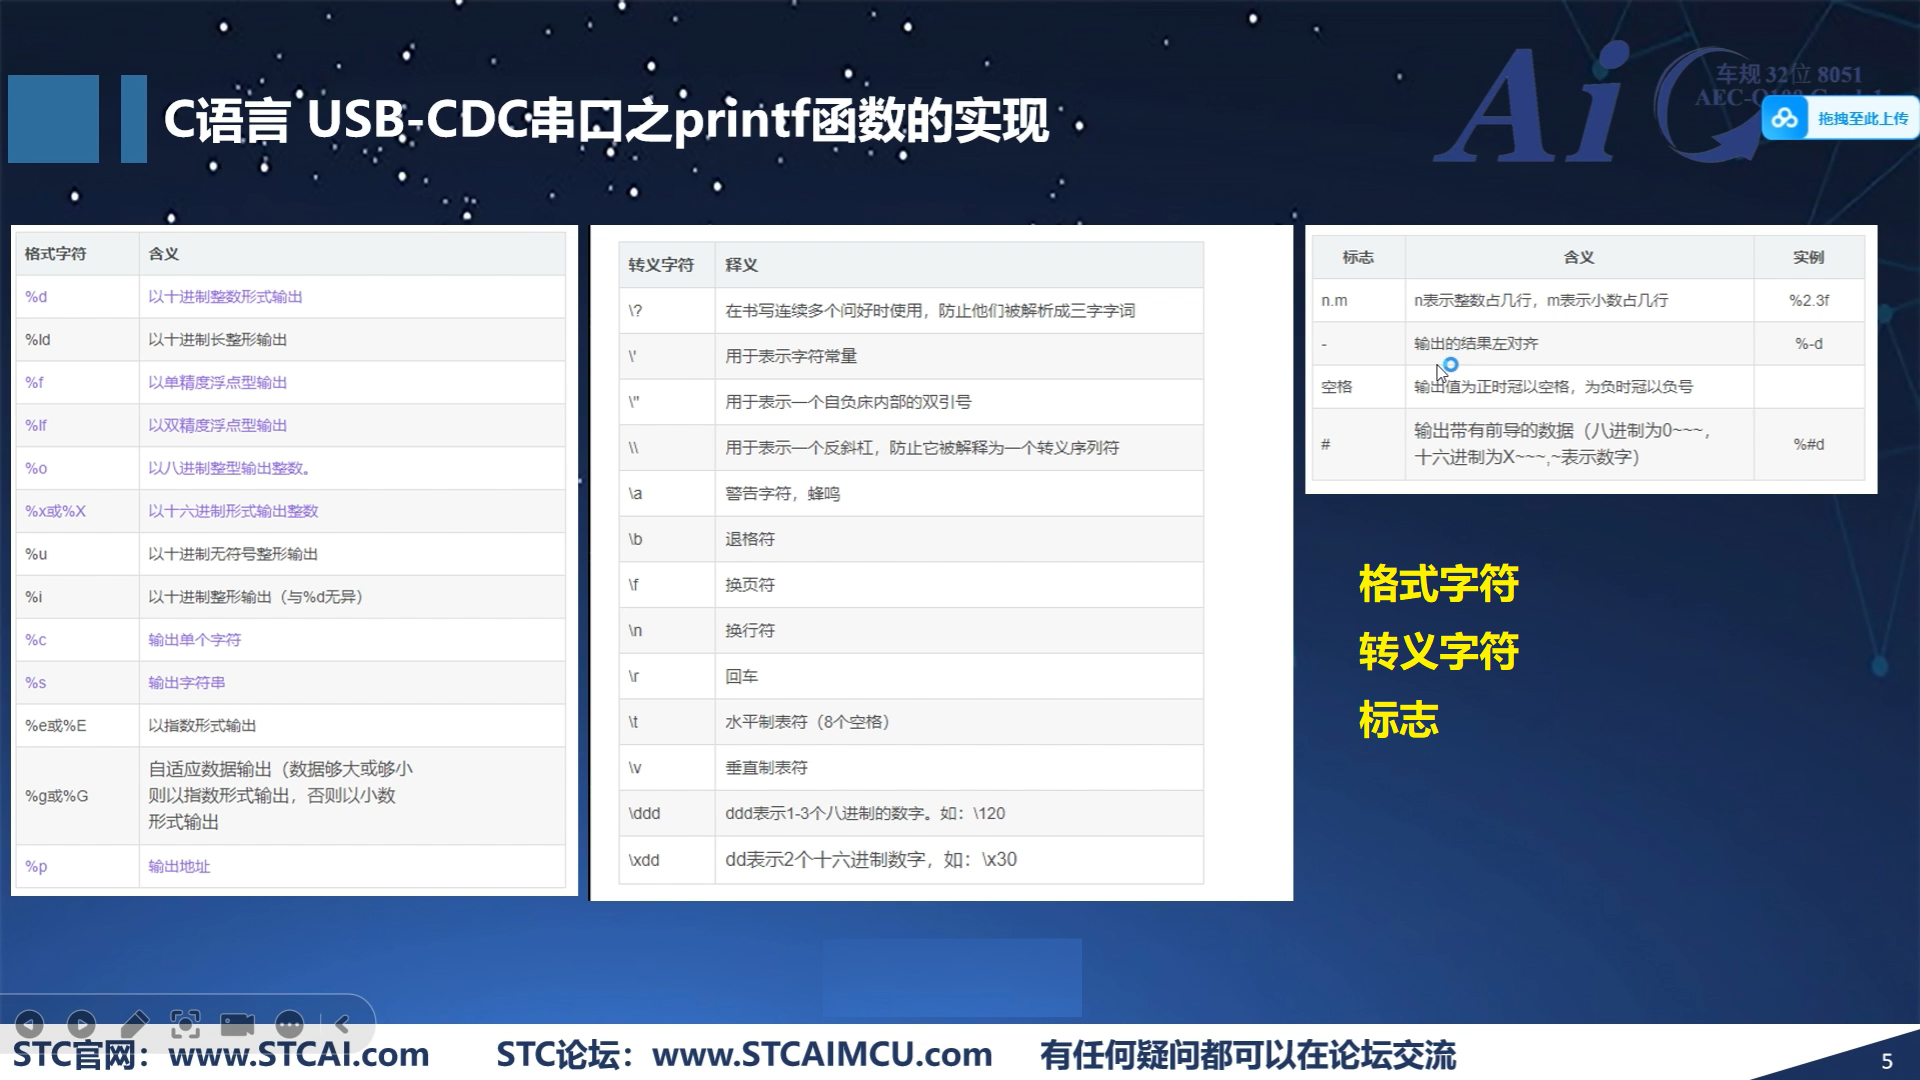This screenshot has height=1080, width=1920.
Task: Advance to next slide using the play arrow
Action: (x=82, y=1024)
